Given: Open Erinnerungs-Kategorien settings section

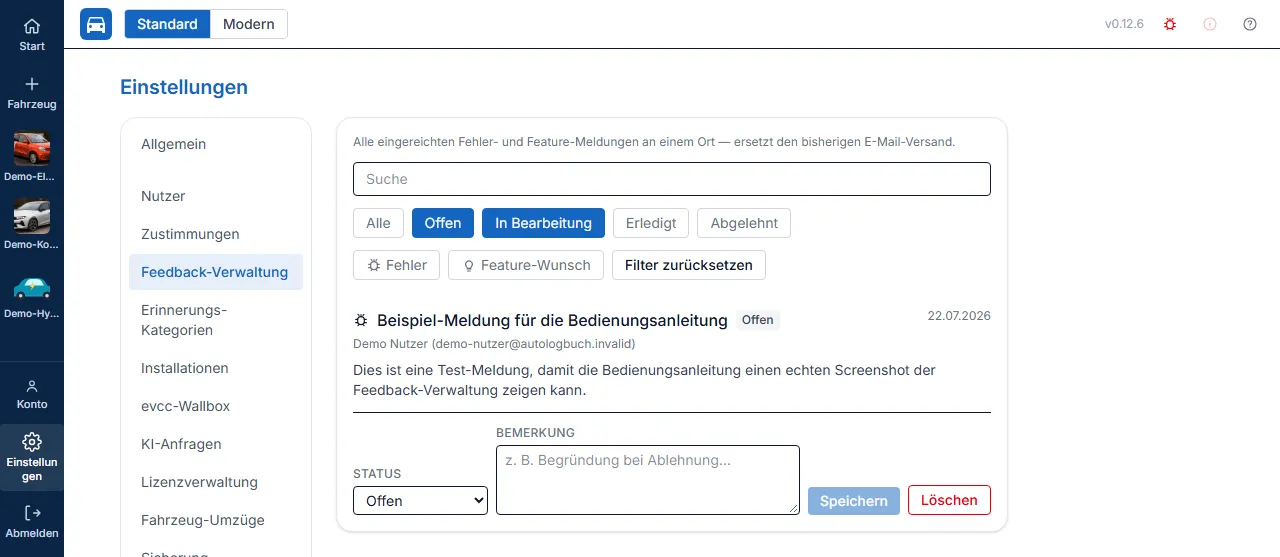Looking at the screenshot, I should tap(216, 320).
